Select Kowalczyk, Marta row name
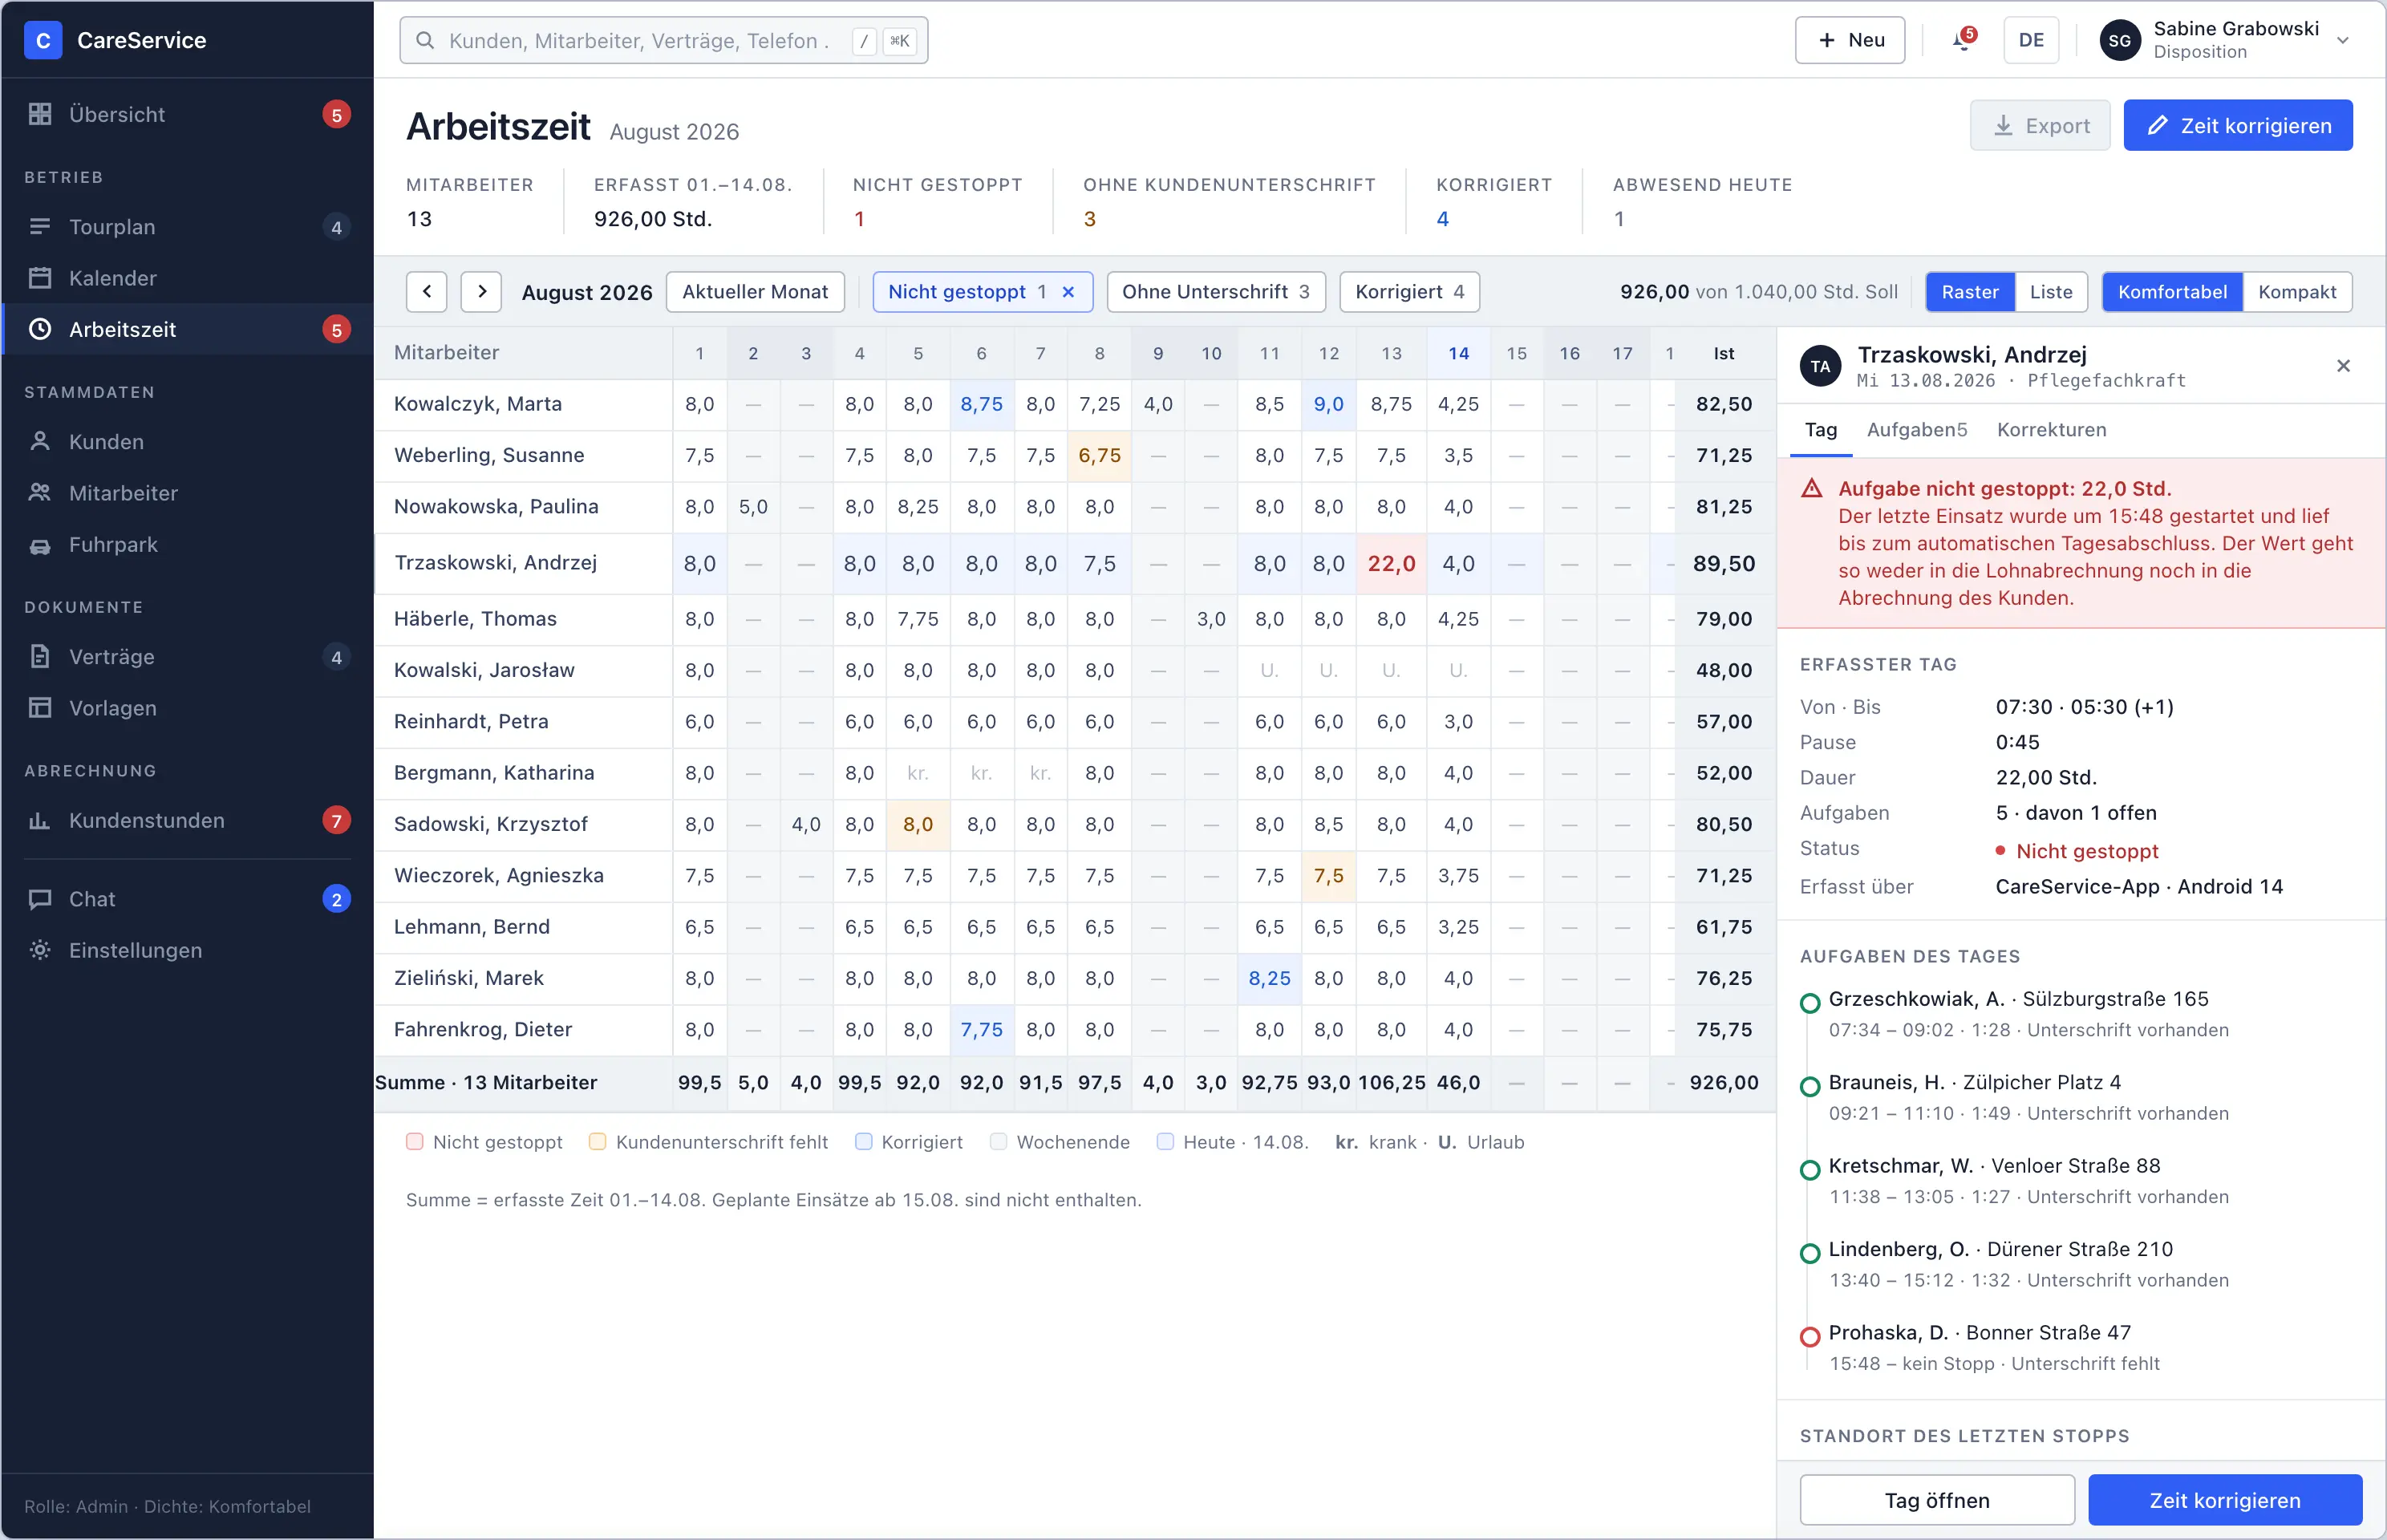Viewport: 2387px width, 1540px height. pos(478,404)
